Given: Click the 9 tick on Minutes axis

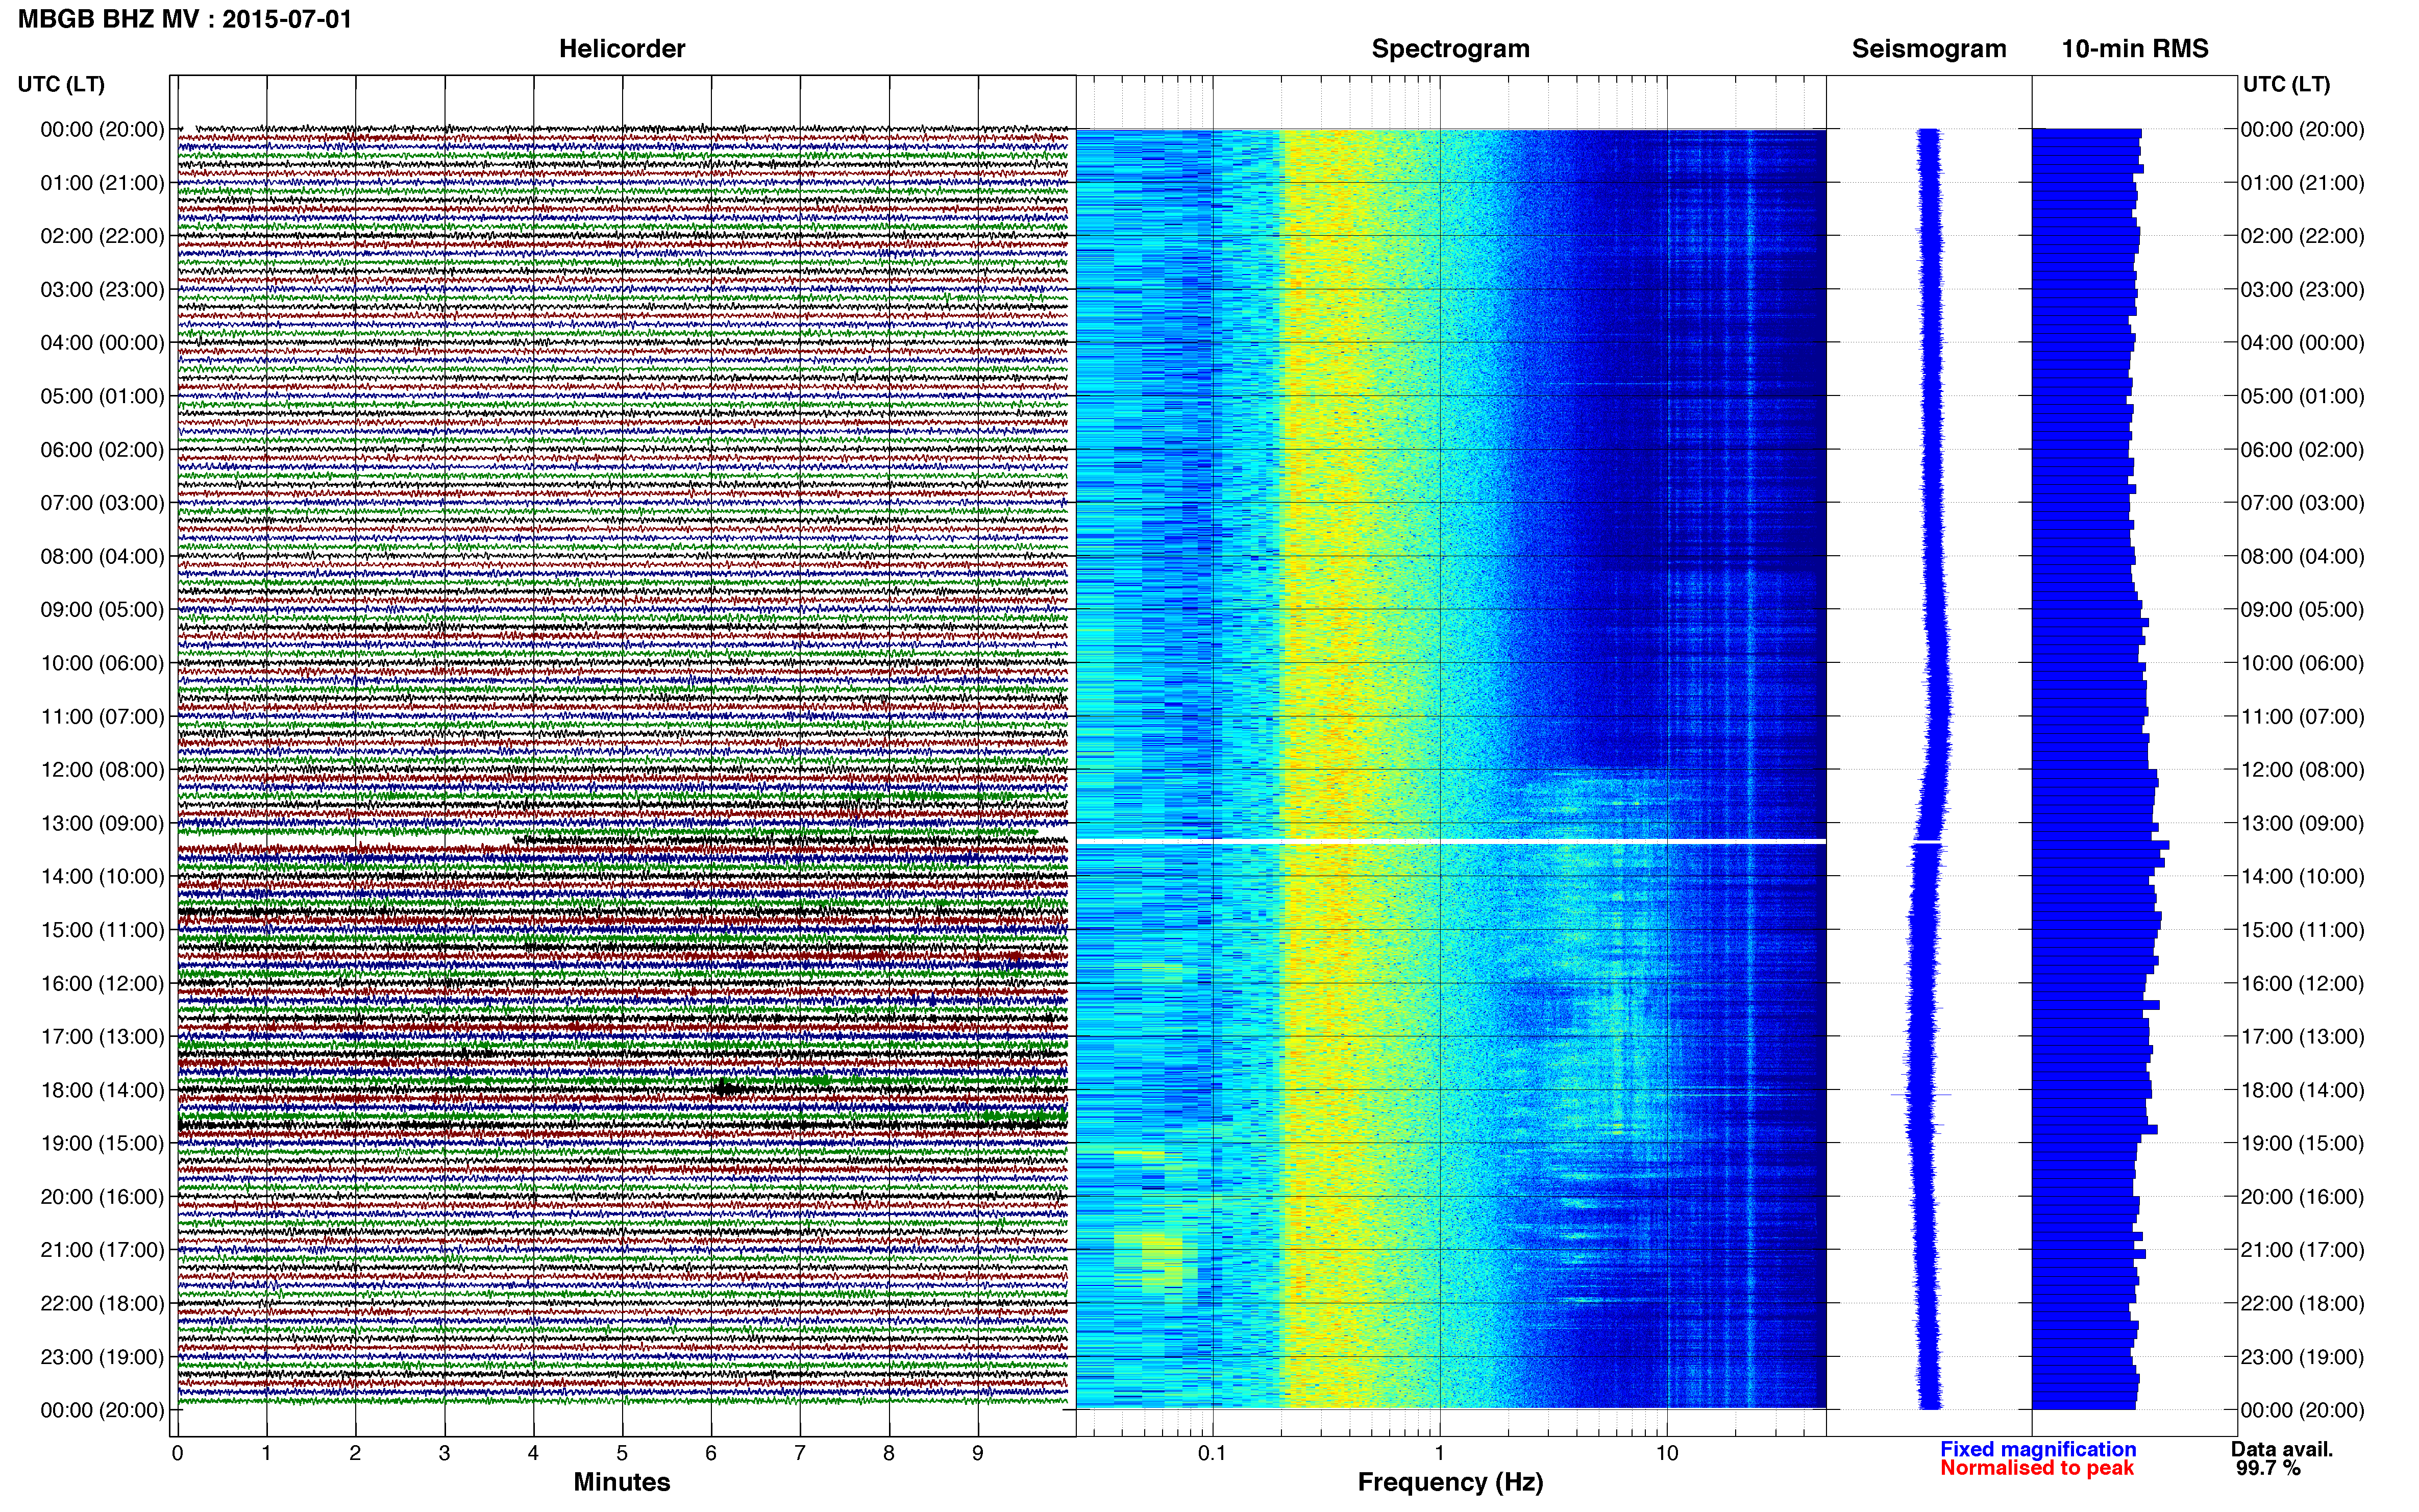Looking at the screenshot, I should [x=978, y=1453].
